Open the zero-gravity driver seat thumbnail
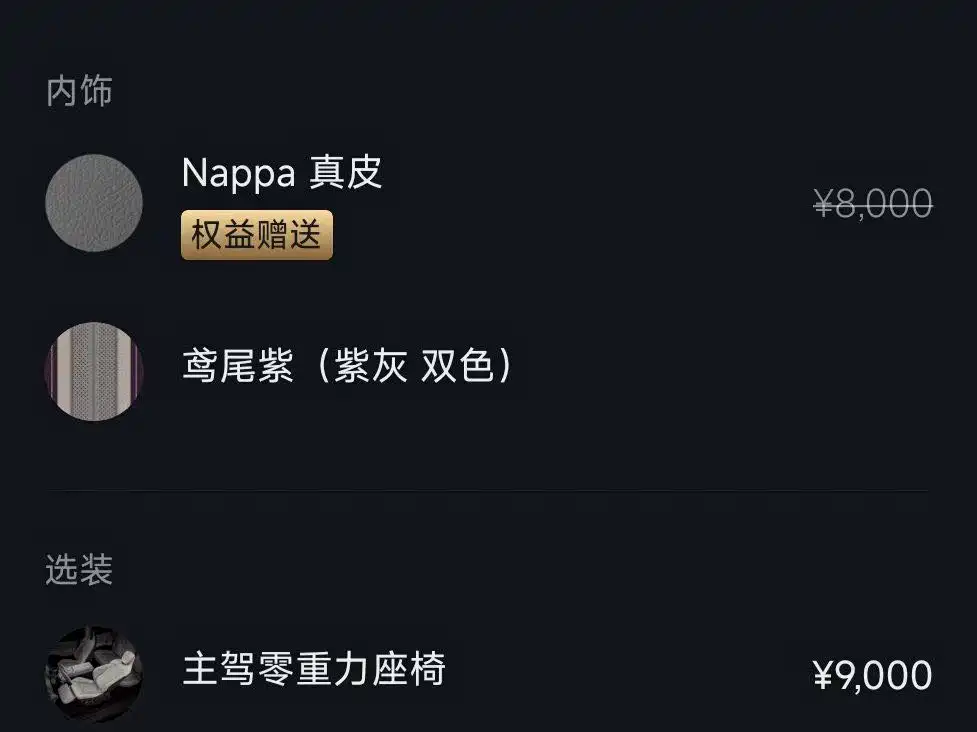Image resolution: width=977 pixels, height=732 pixels. pyautogui.click(x=93, y=674)
